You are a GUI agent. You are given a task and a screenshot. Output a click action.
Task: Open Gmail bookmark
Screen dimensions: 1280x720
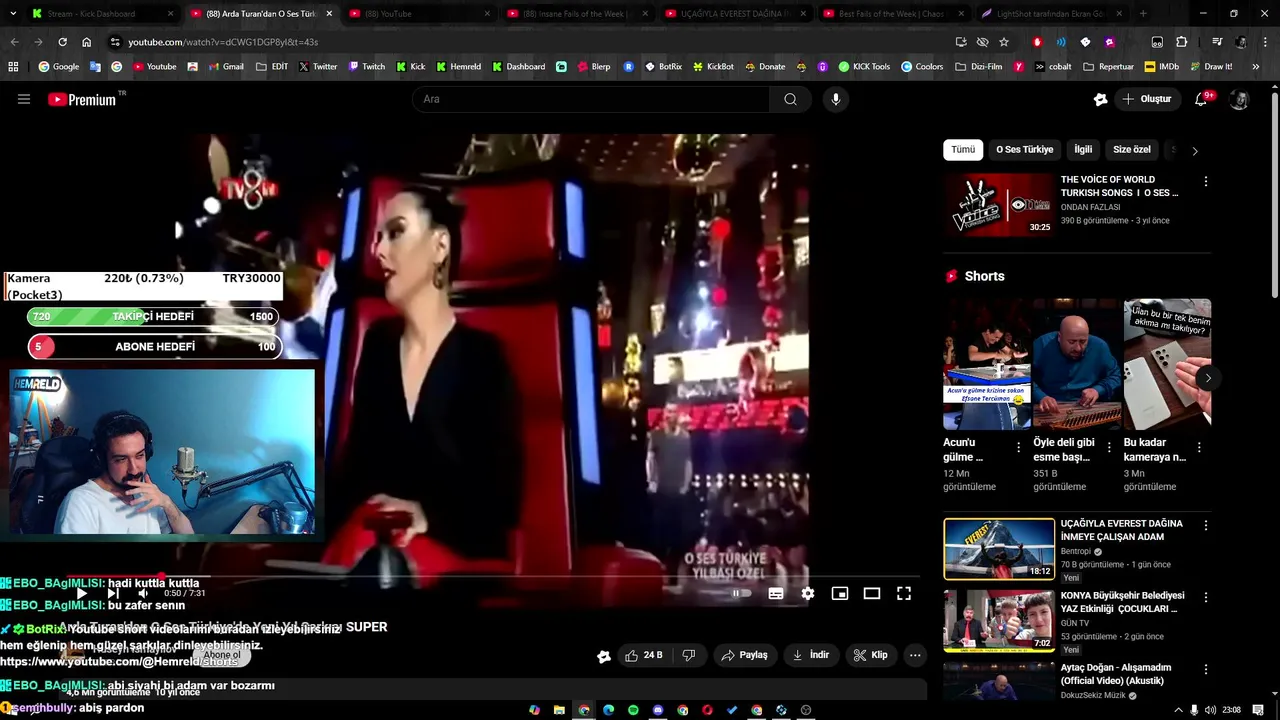[225, 67]
